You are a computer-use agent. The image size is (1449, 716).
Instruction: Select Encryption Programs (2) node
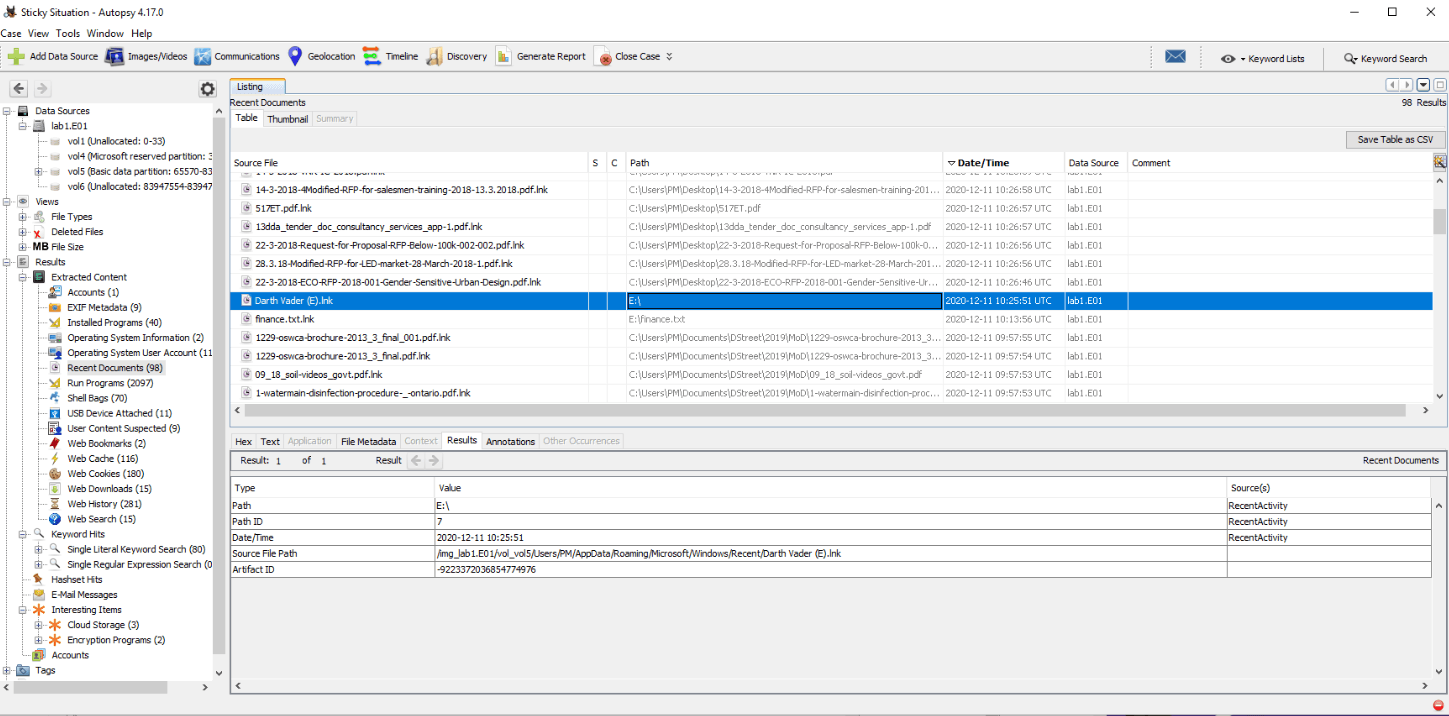pos(116,640)
